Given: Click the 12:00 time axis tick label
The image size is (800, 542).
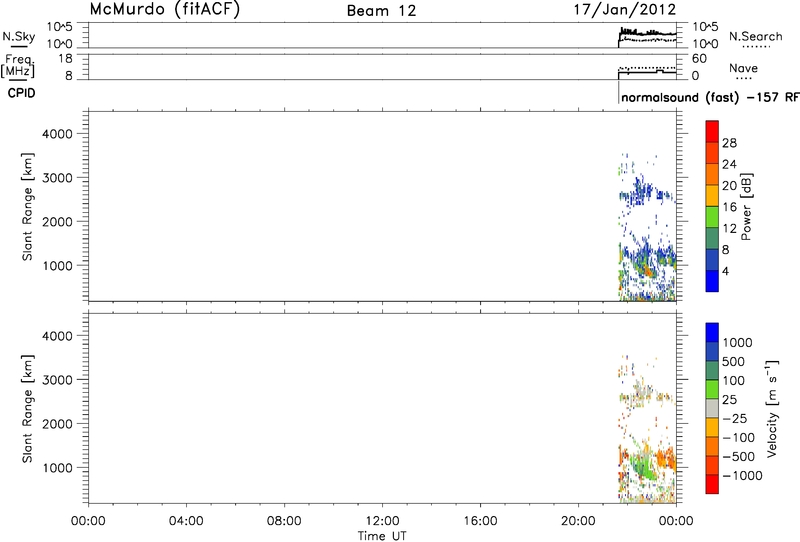Looking at the screenshot, I should tap(383, 521).
